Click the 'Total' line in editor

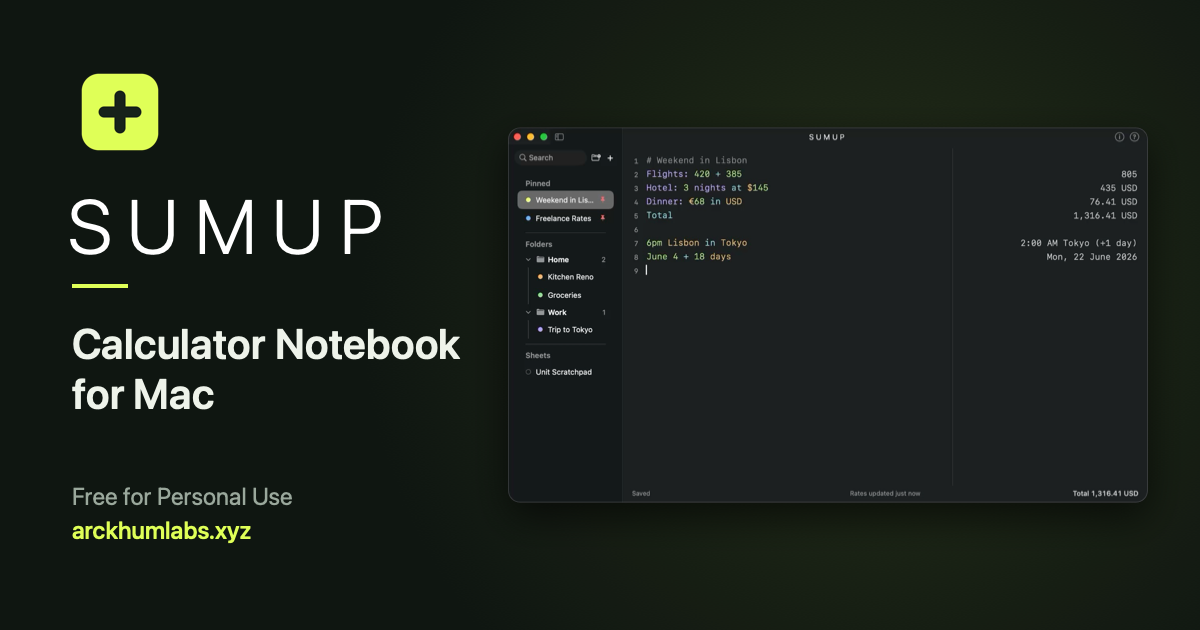point(659,215)
